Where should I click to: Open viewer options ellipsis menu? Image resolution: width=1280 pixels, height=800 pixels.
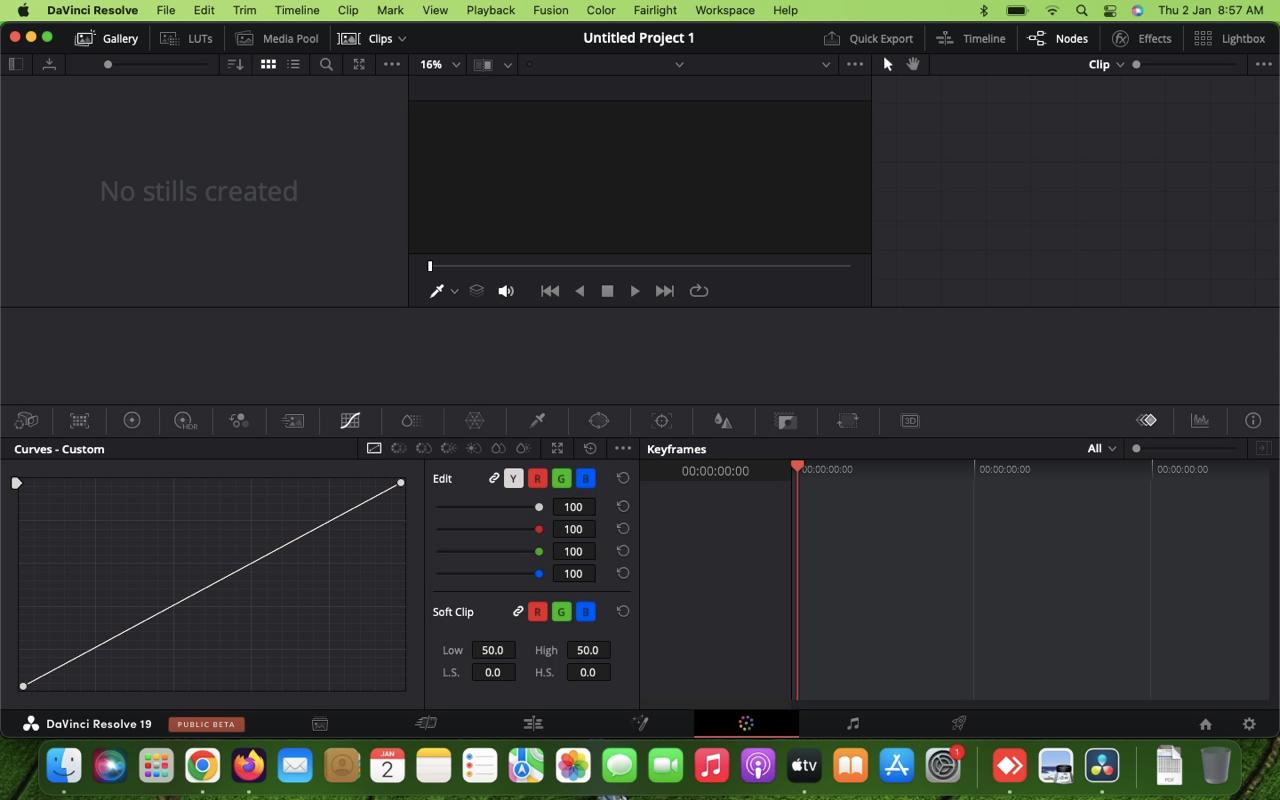(x=855, y=64)
